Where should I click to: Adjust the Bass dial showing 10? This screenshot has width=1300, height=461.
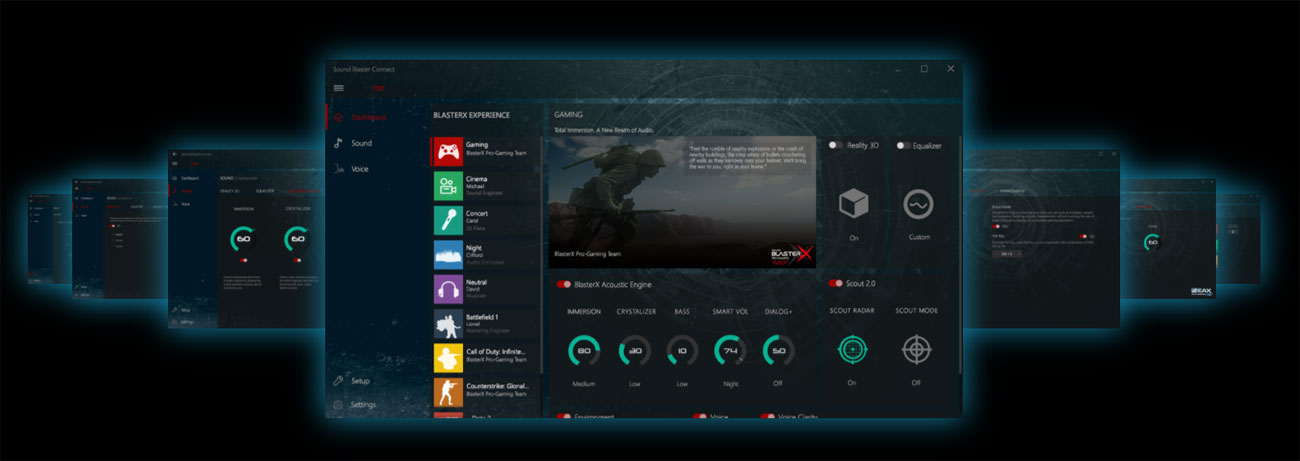click(x=682, y=350)
